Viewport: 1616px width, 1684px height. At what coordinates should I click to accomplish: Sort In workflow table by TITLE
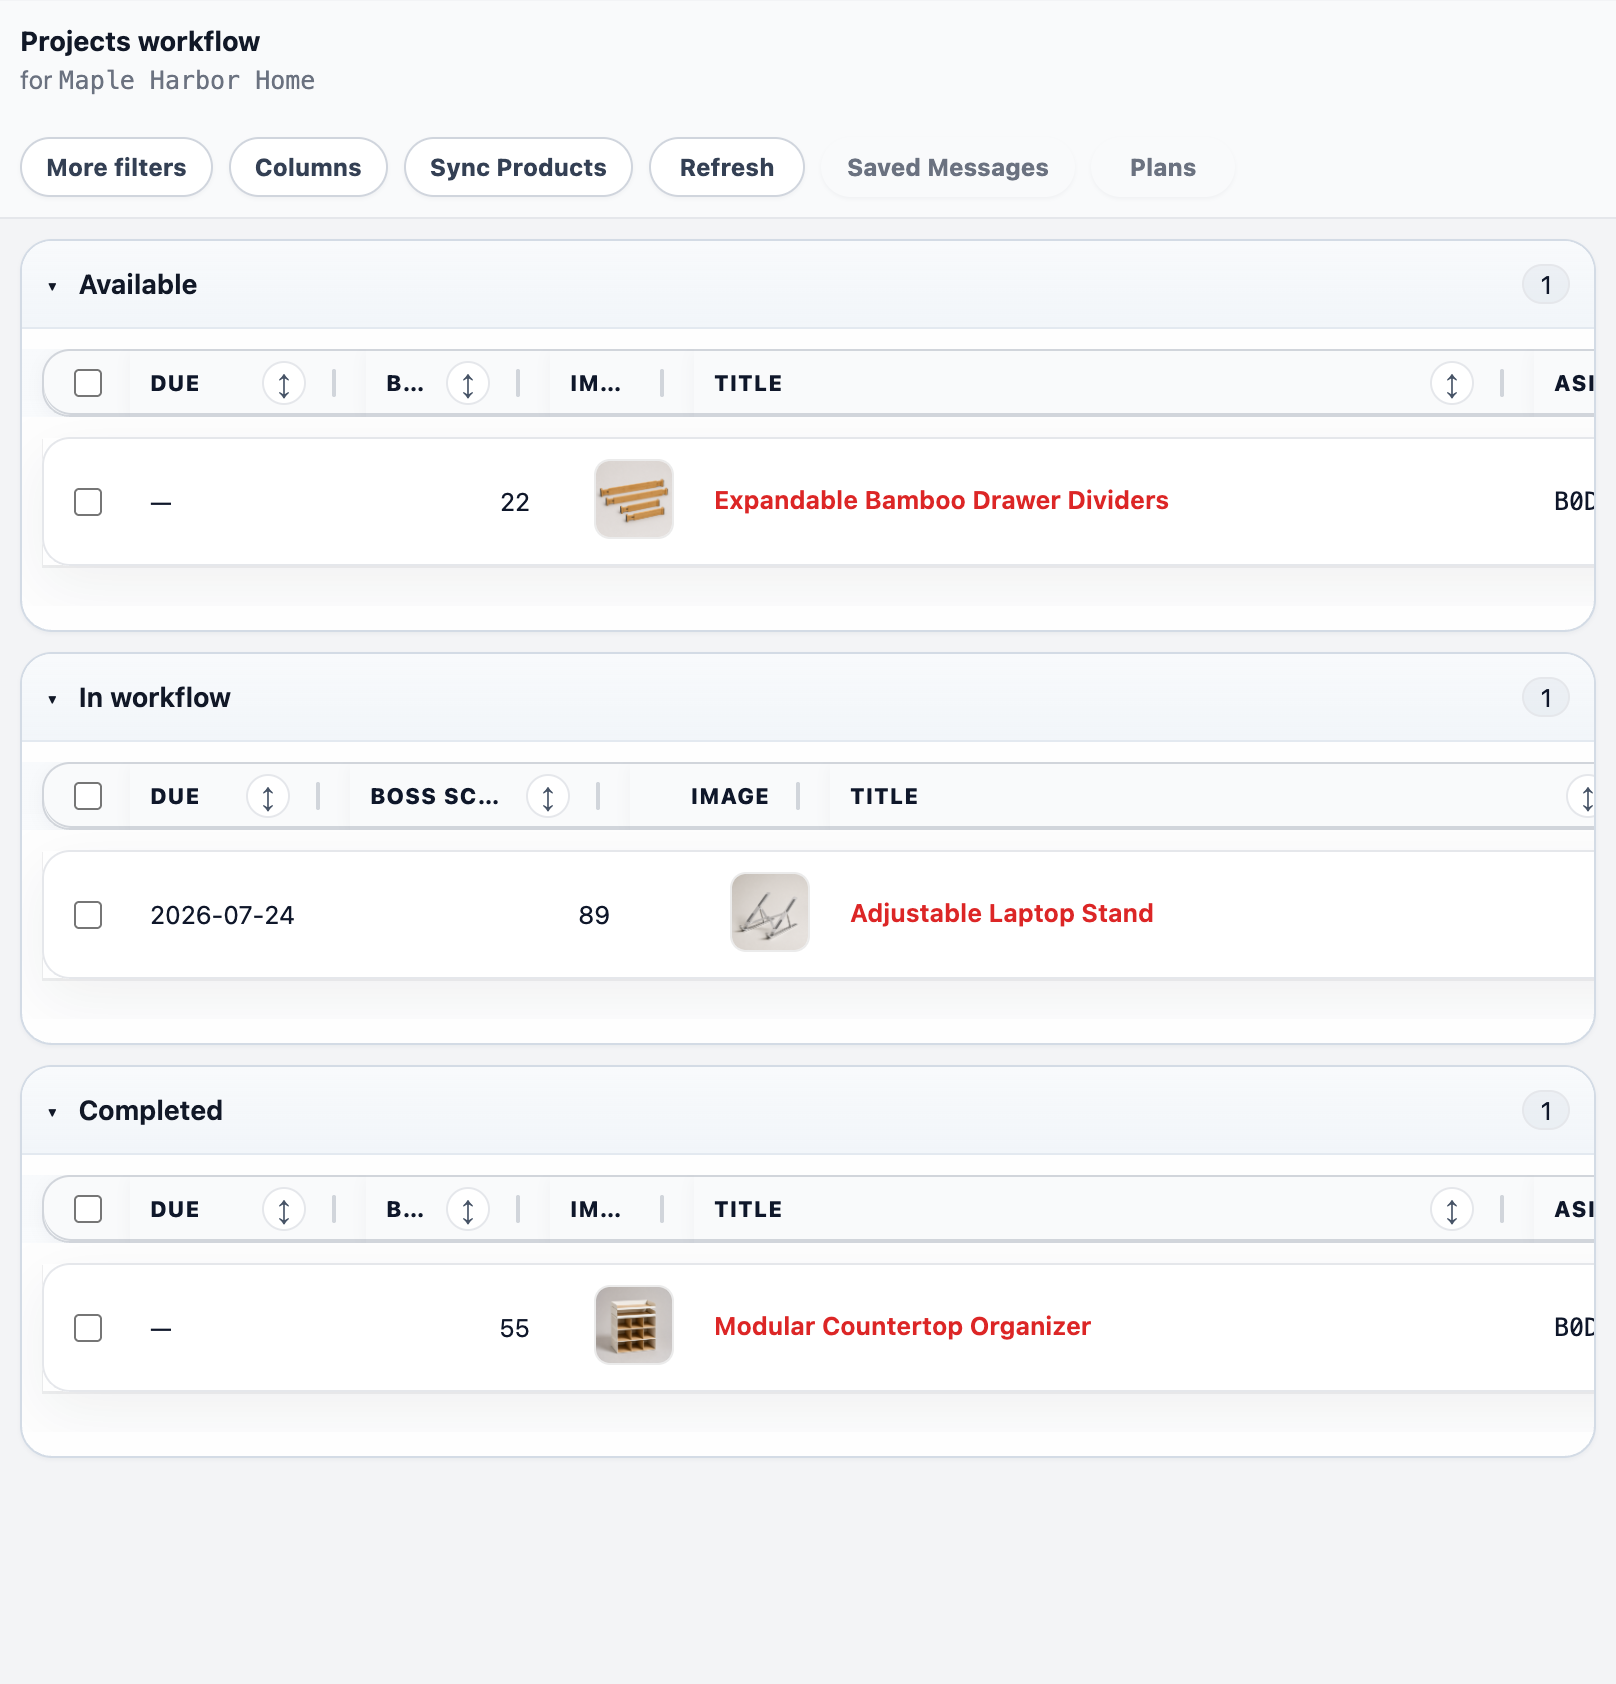(x=1584, y=797)
